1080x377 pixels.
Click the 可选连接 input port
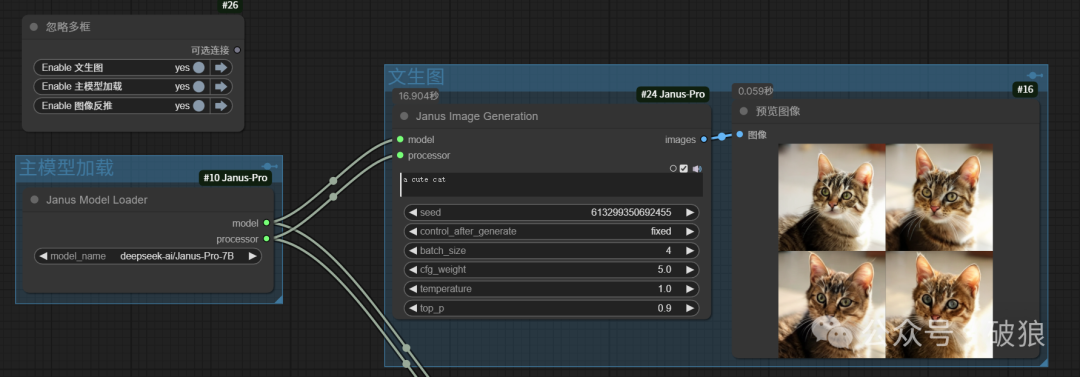click(238, 50)
